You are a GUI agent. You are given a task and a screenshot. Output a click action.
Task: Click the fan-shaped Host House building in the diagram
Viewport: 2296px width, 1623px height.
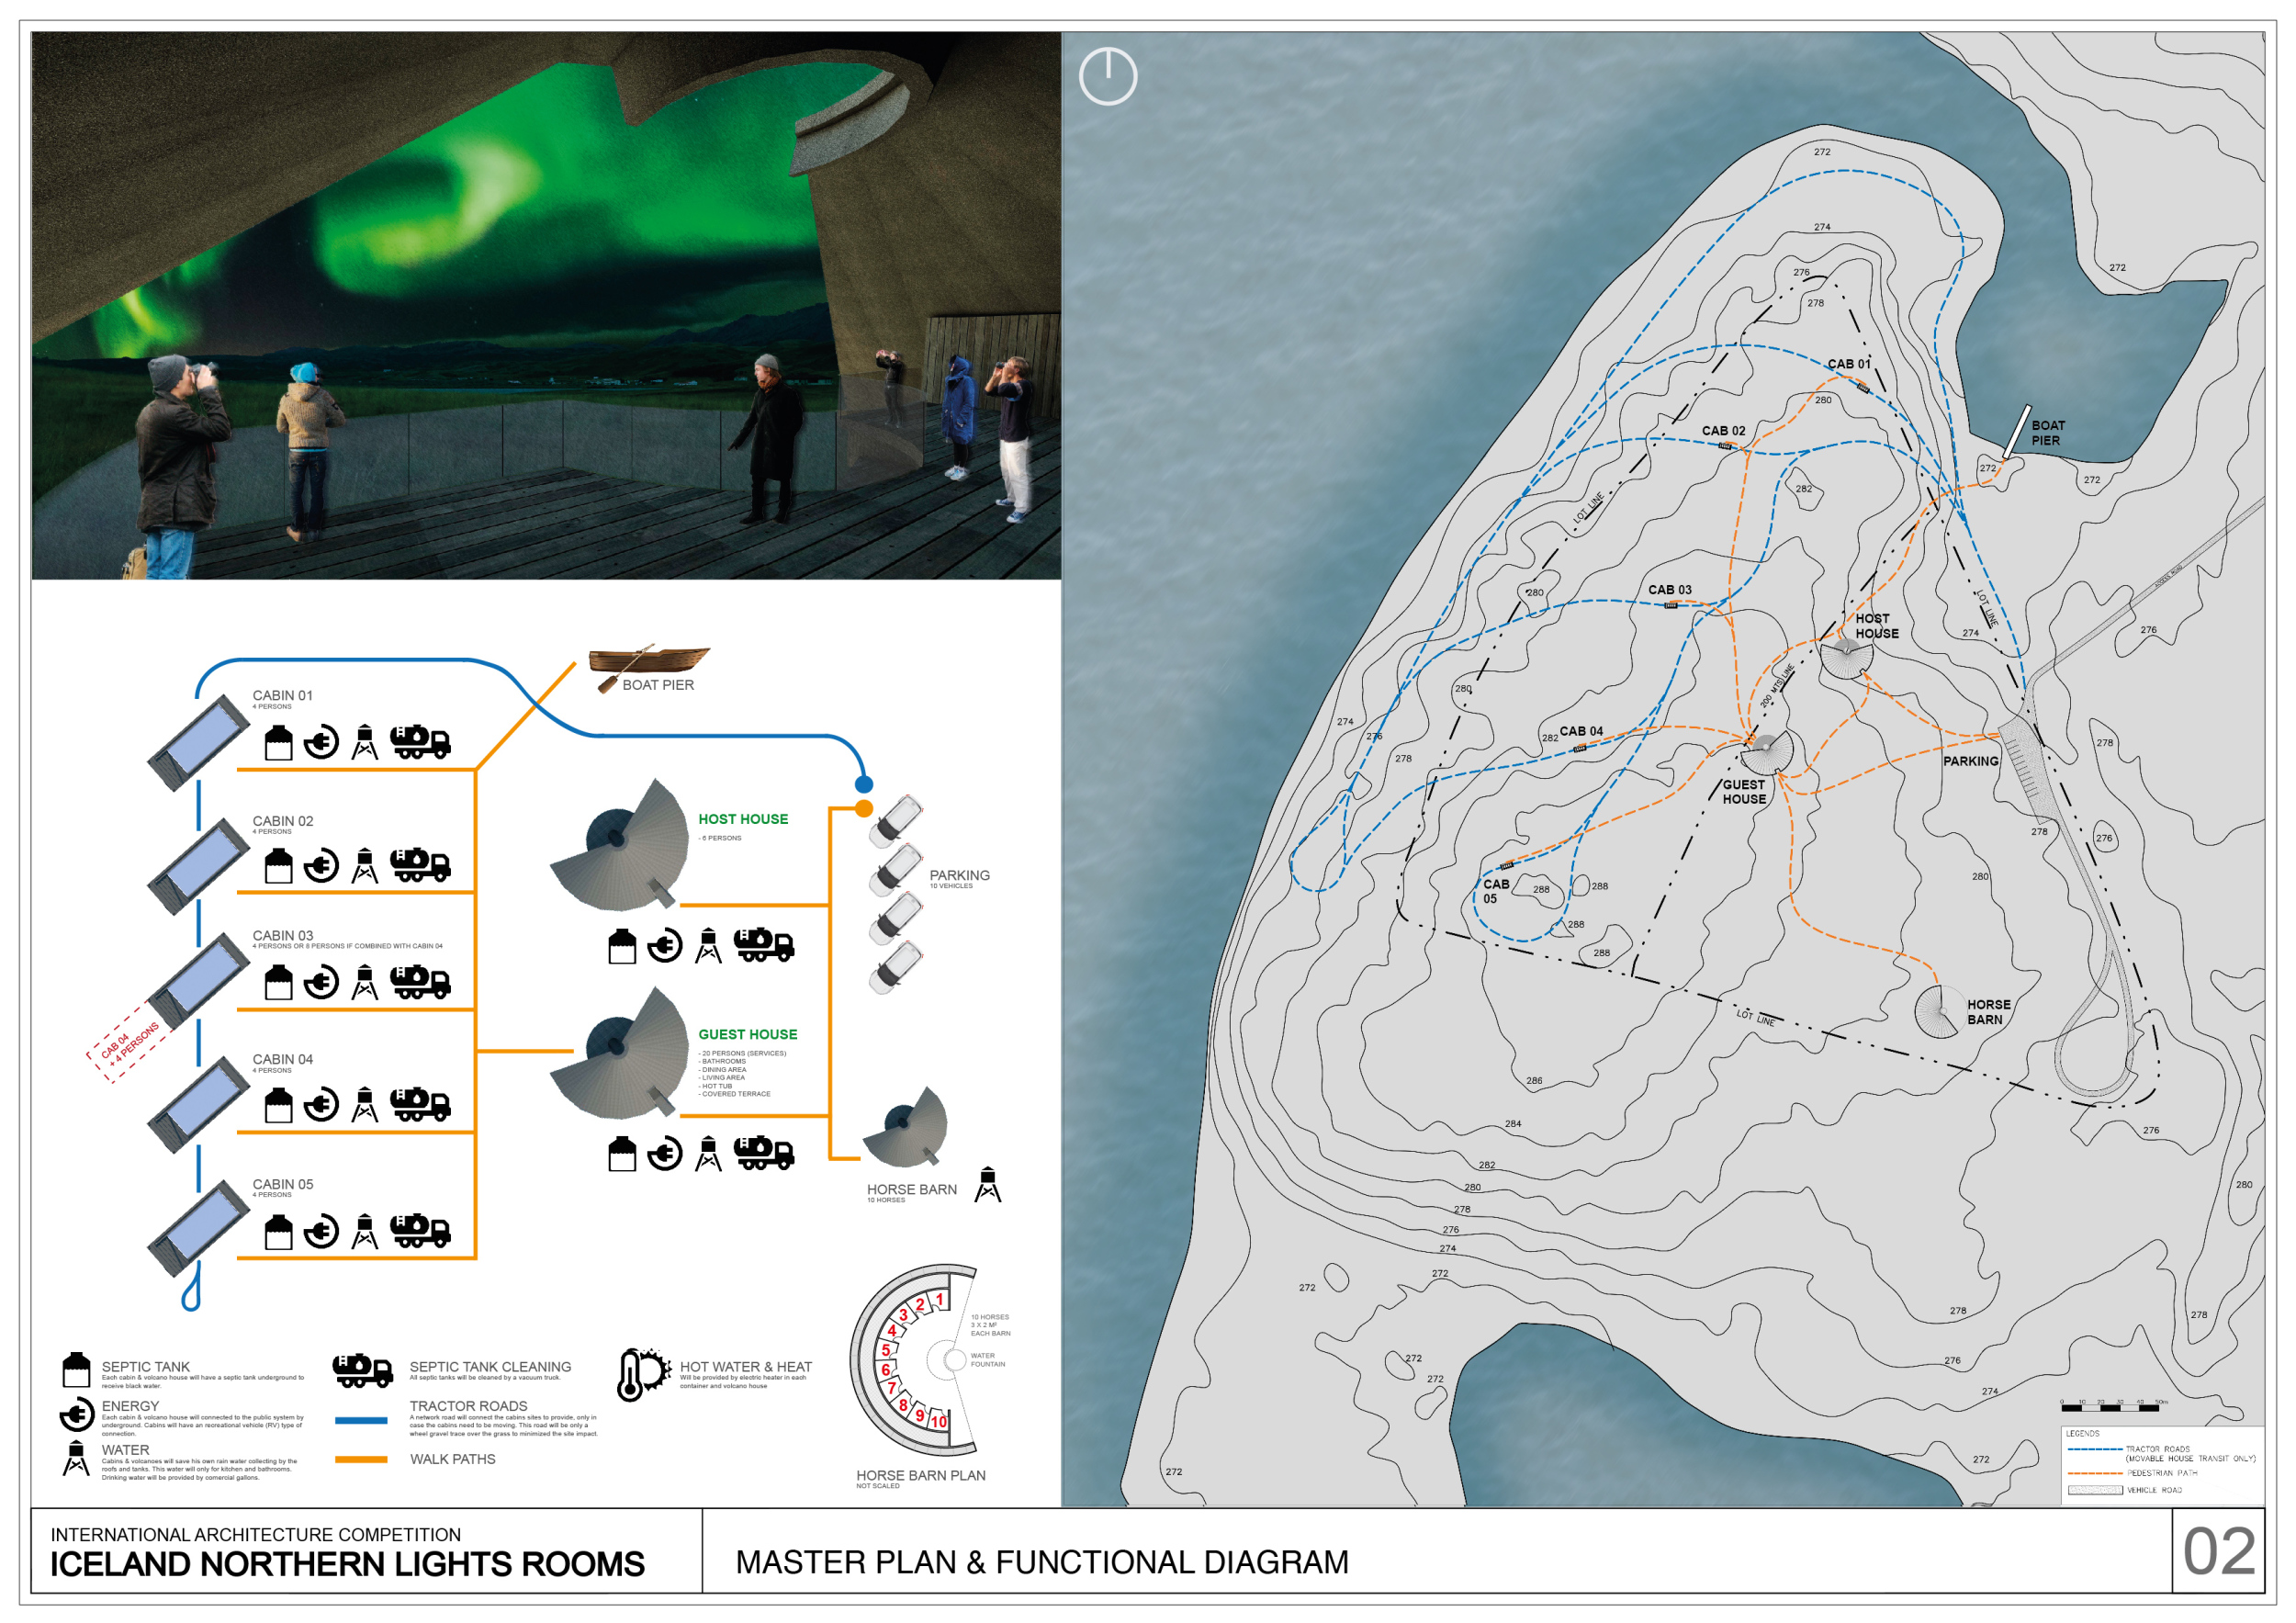pyautogui.click(x=619, y=845)
